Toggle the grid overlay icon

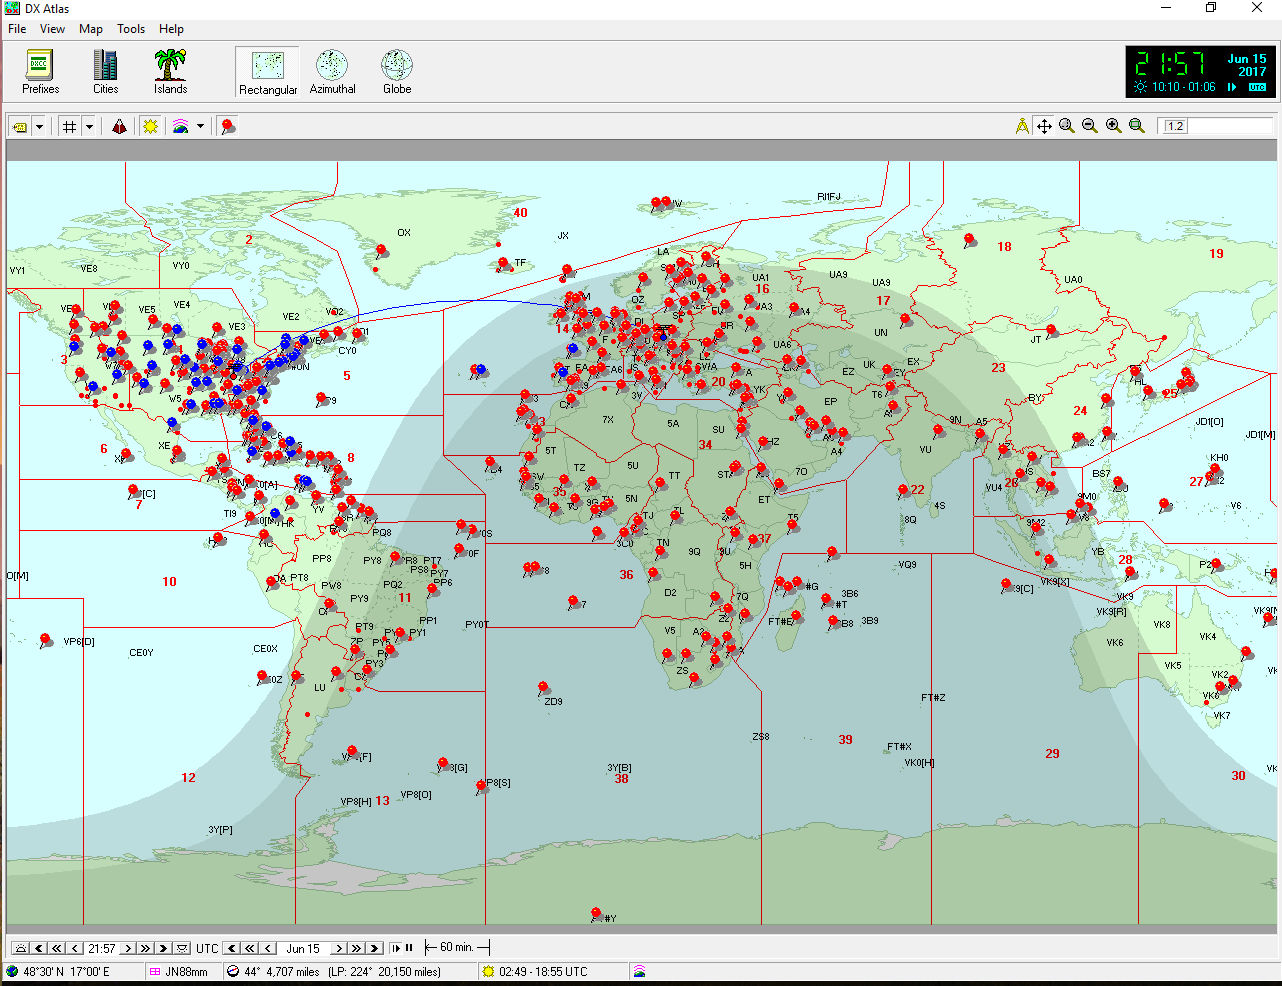click(69, 126)
